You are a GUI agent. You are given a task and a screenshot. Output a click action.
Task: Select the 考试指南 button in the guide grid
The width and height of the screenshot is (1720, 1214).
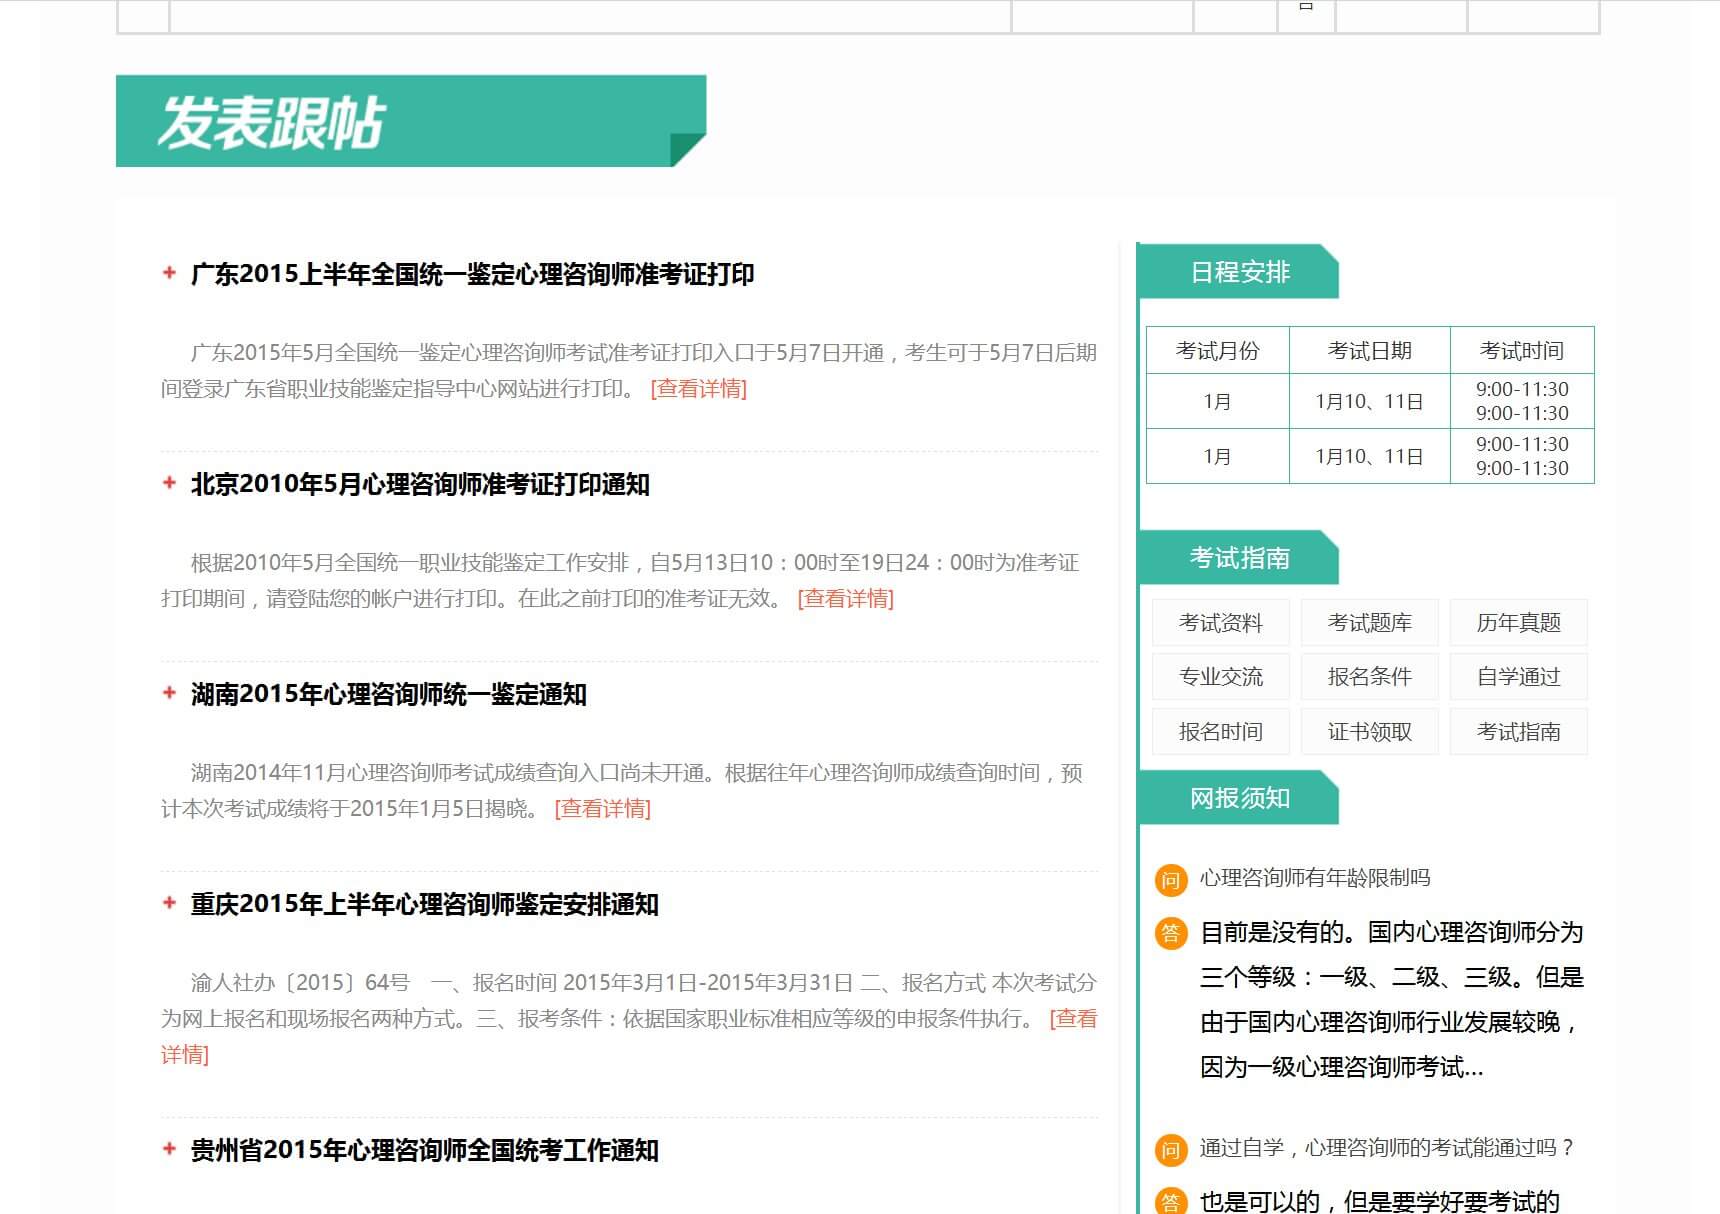[1519, 732]
